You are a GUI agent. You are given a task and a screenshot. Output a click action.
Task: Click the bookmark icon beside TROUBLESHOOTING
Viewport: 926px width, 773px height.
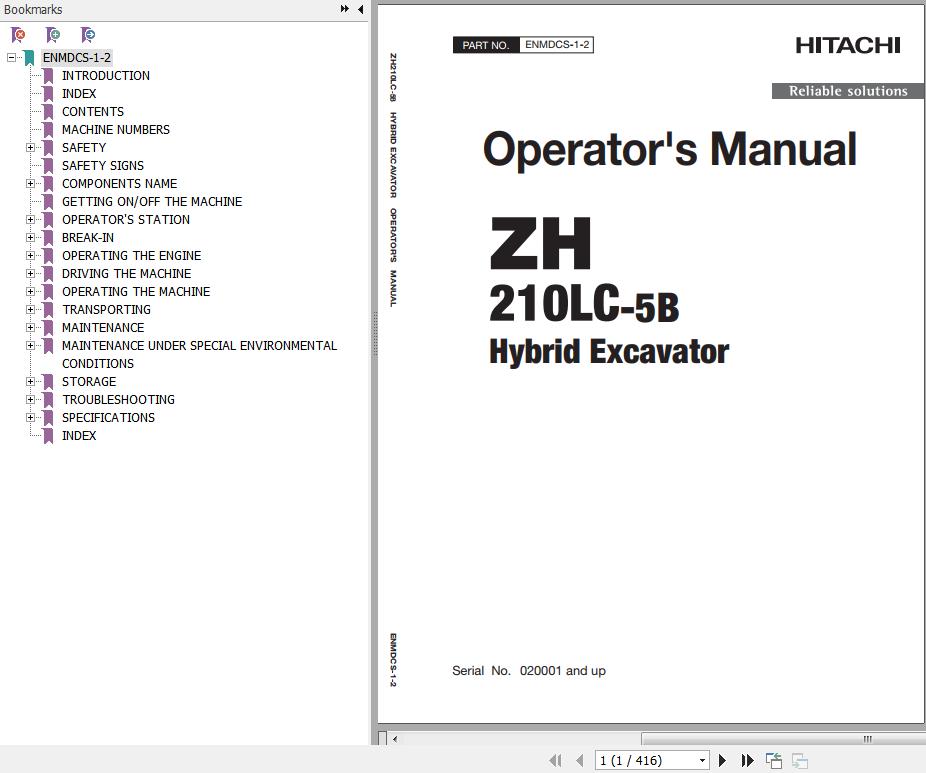point(48,400)
